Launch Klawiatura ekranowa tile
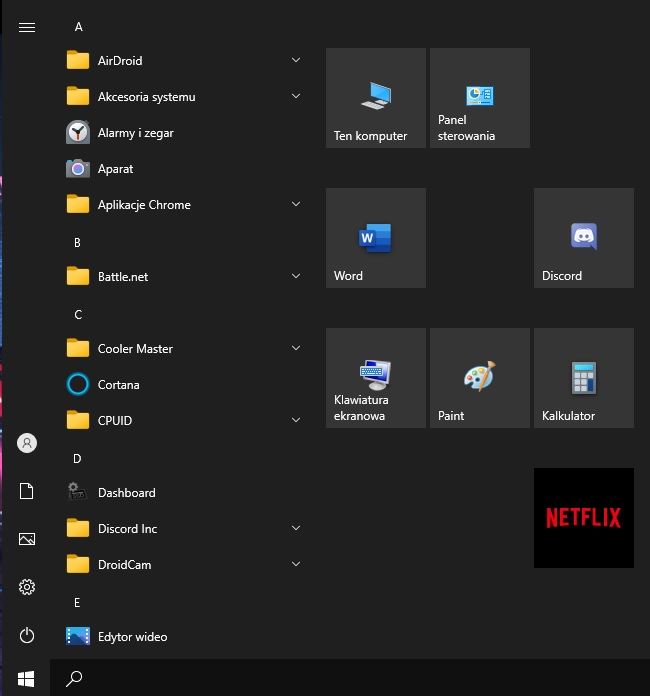Viewport: 650px width, 696px height. pyautogui.click(x=376, y=378)
